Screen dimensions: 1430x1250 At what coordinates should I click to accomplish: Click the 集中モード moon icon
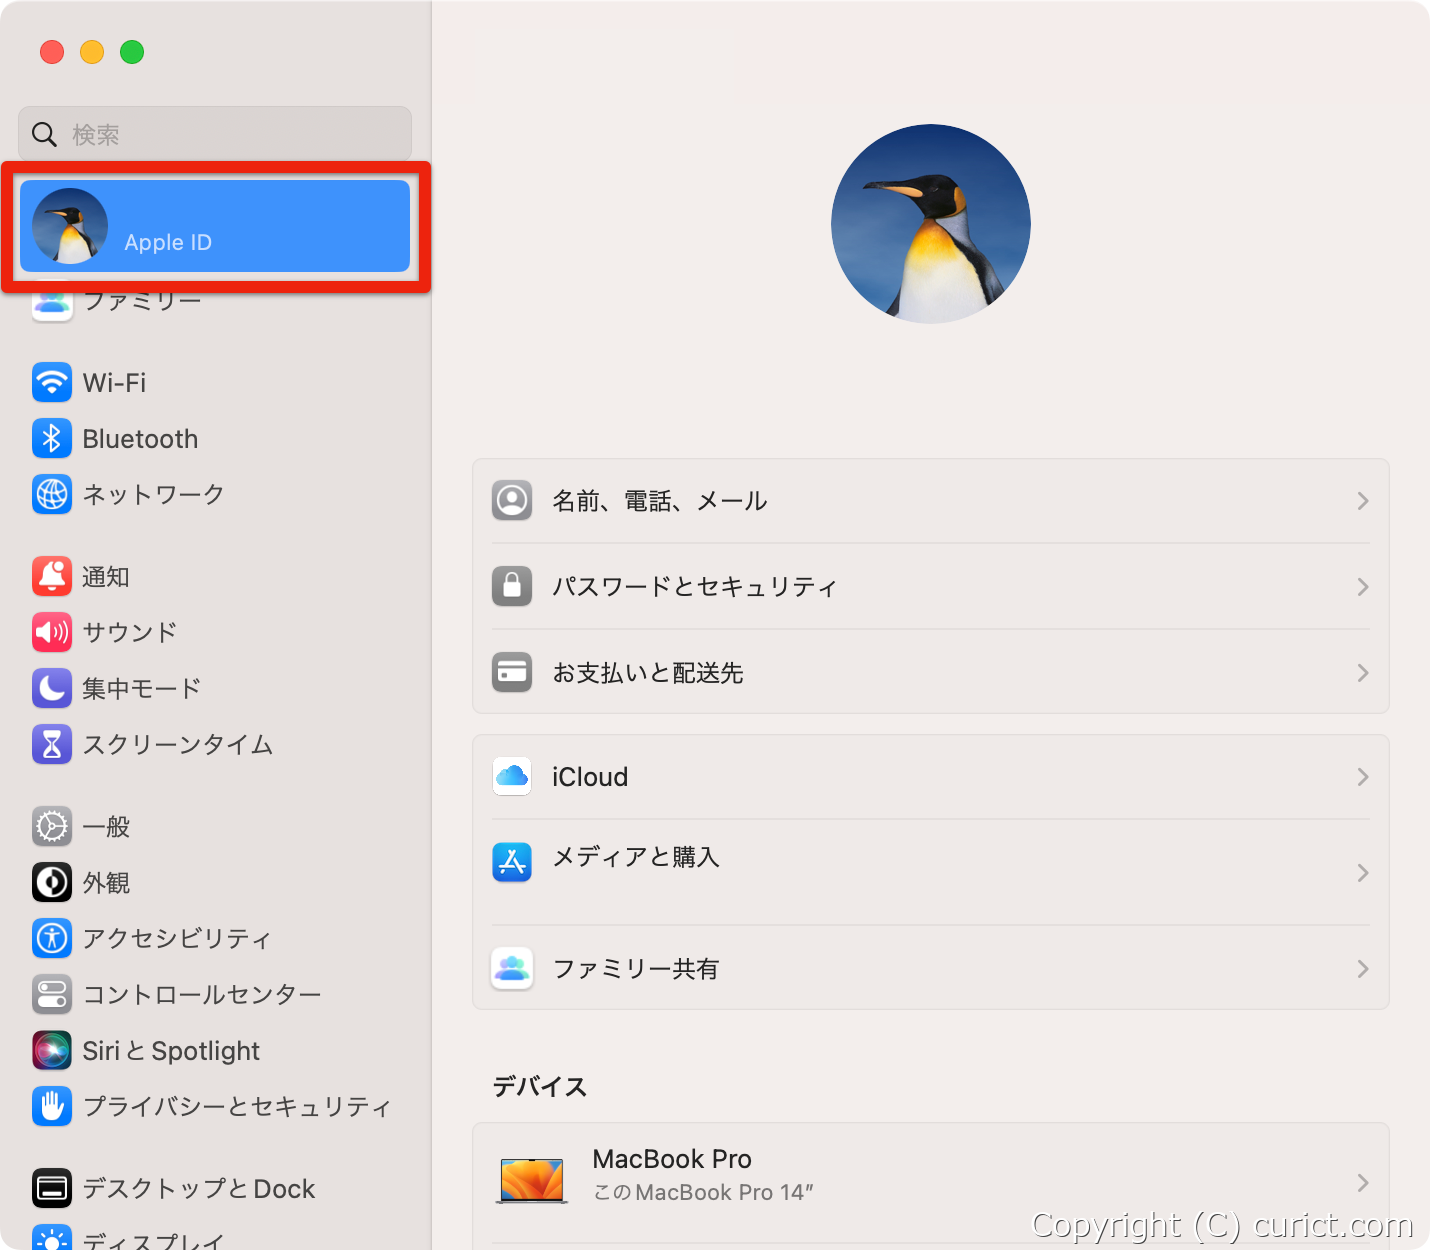pyautogui.click(x=52, y=688)
